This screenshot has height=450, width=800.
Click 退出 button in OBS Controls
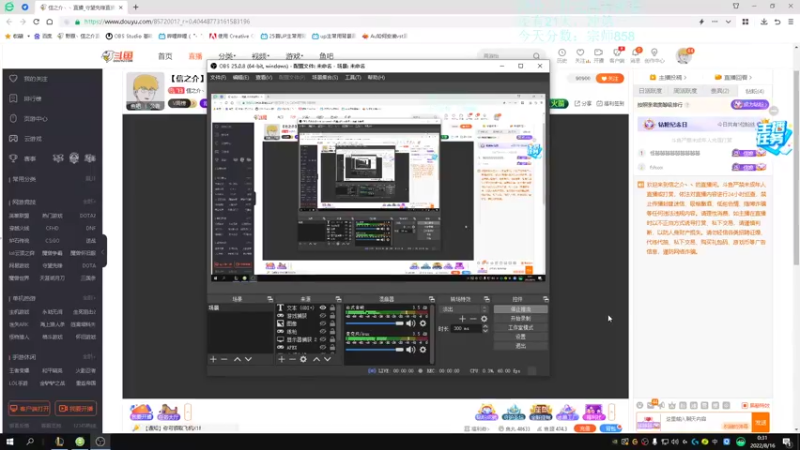click(520, 346)
